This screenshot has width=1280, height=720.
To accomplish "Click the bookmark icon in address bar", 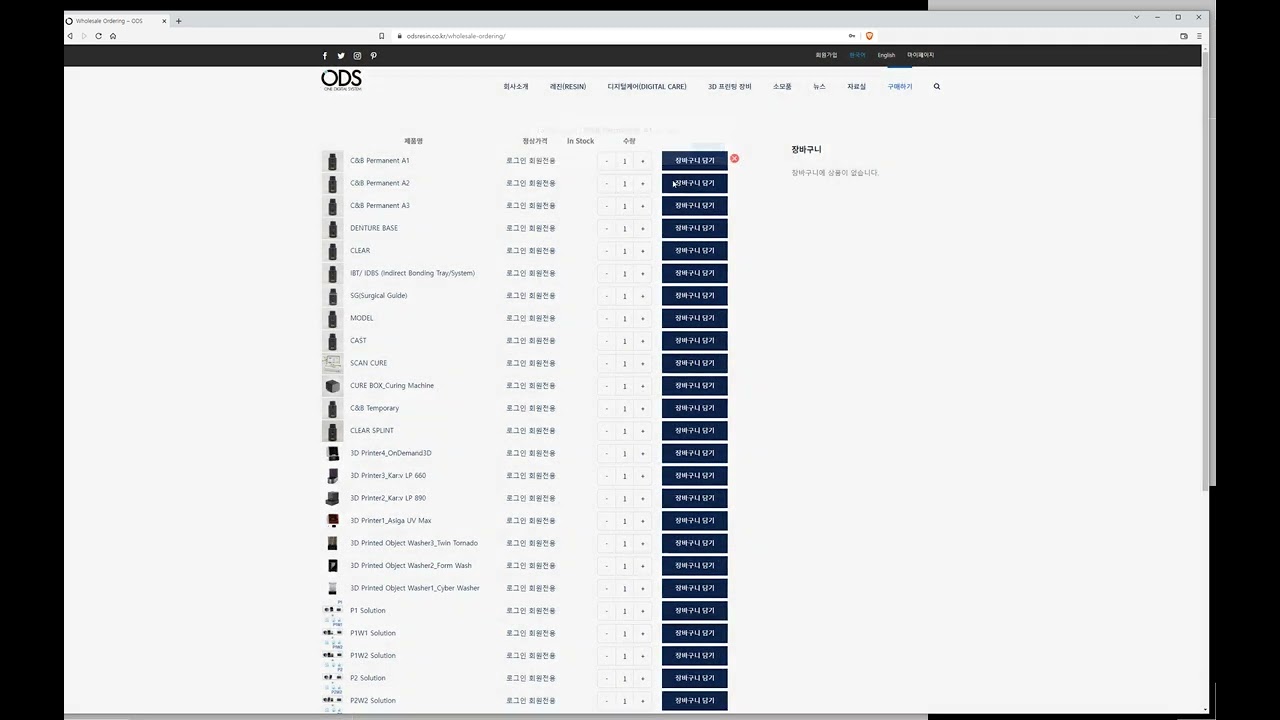I will pyautogui.click(x=381, y=36).
